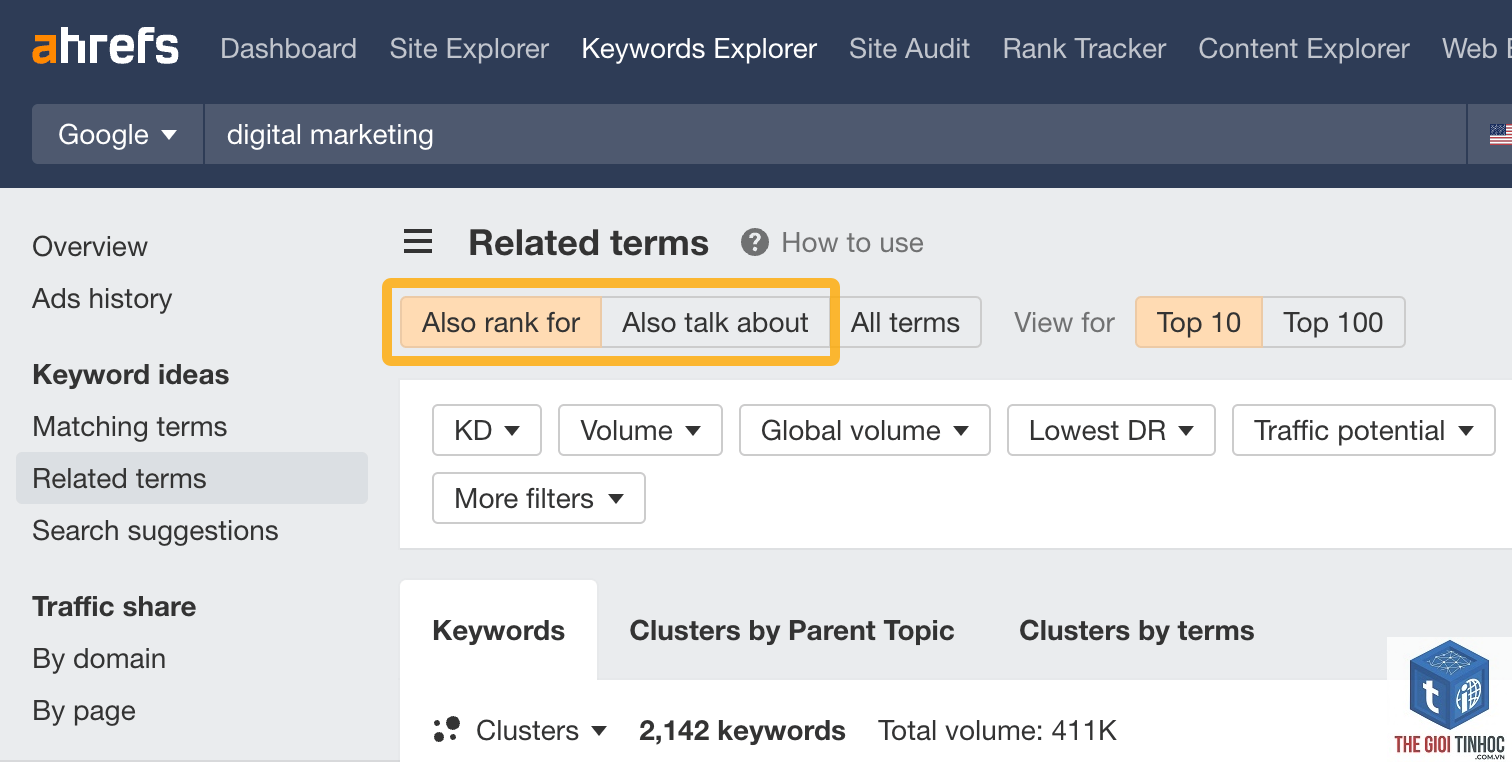Open Ads history in the sidebar
Image resolution: width=1512 pixels, height=762 pixels.
tap(102, 298)
